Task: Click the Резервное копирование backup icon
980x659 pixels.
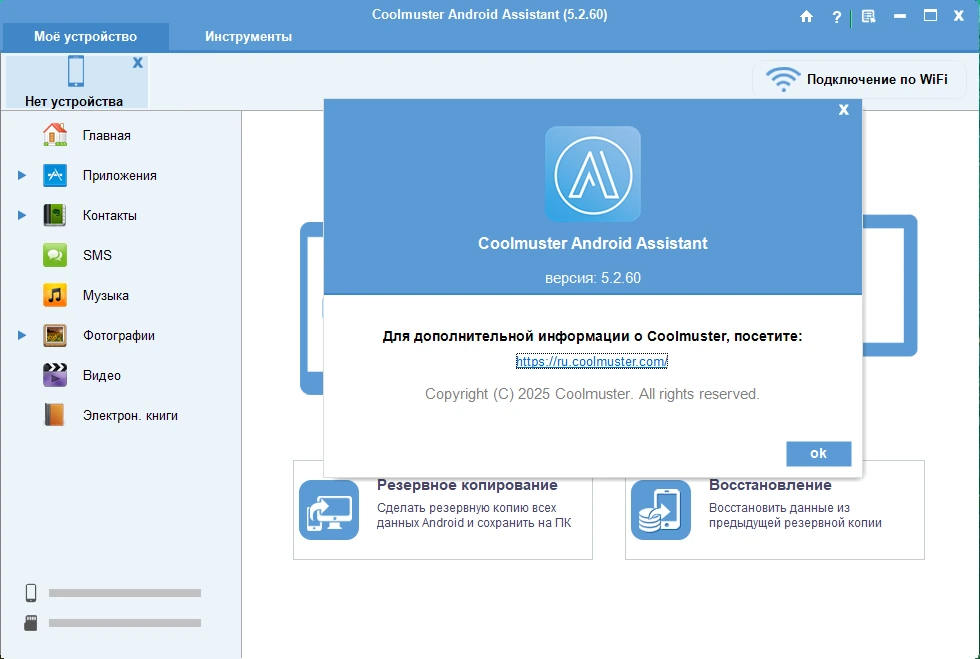Action: [329, 510]
